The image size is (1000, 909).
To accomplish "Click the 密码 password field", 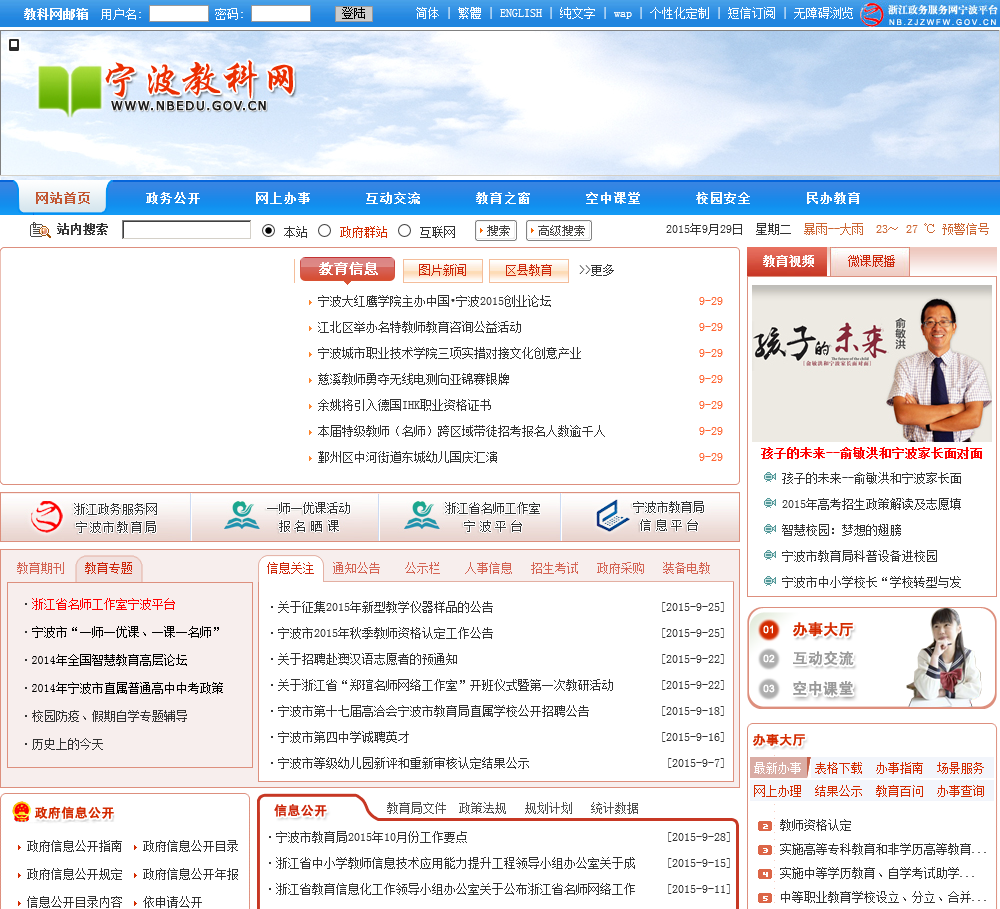I will [281, 13].
